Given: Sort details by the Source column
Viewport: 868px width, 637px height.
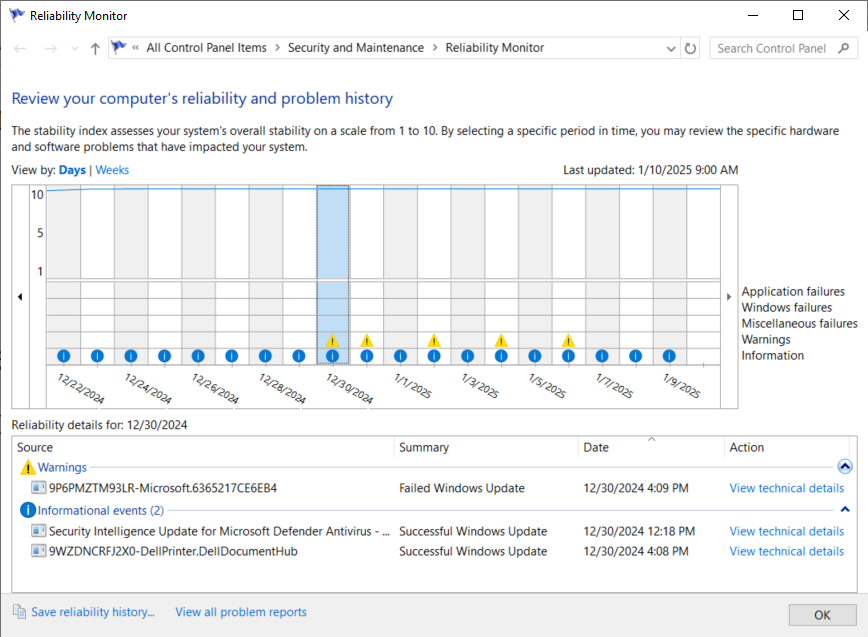Looking at the screenshot, I should tap(203, 447).
